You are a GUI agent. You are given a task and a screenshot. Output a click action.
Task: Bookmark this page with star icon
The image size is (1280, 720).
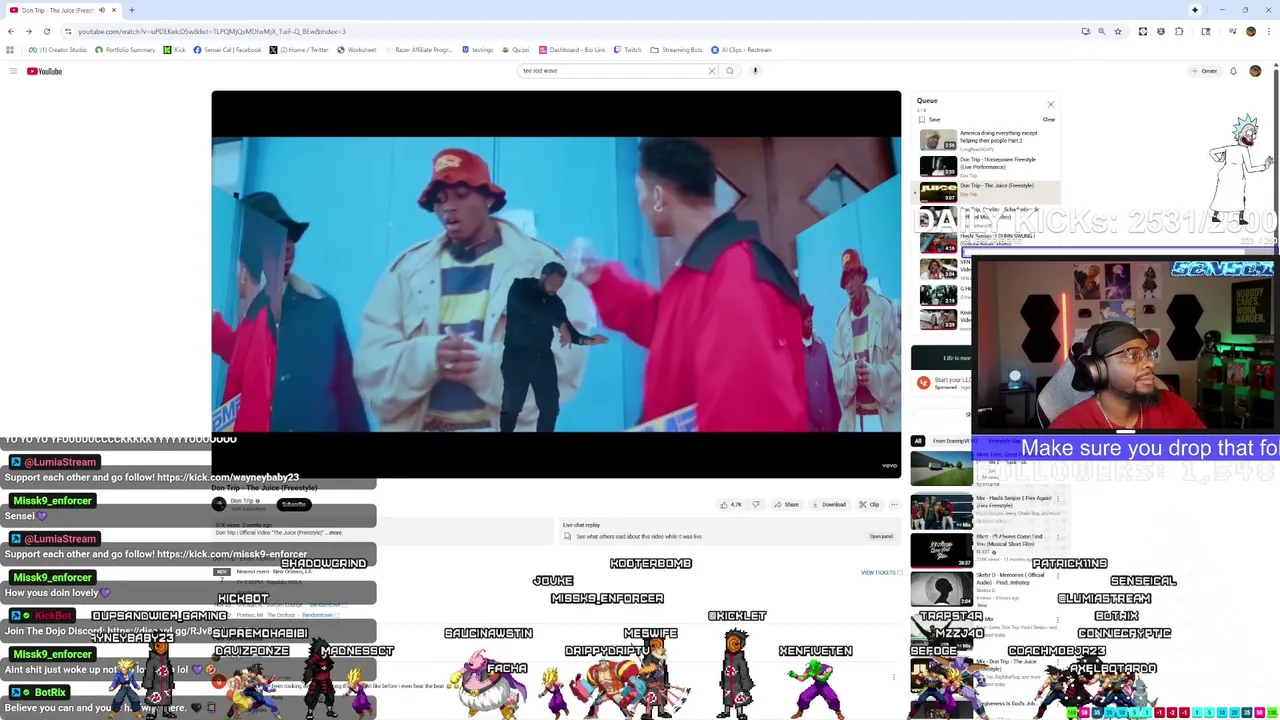pyautogui.click(x=1118, y=31)
